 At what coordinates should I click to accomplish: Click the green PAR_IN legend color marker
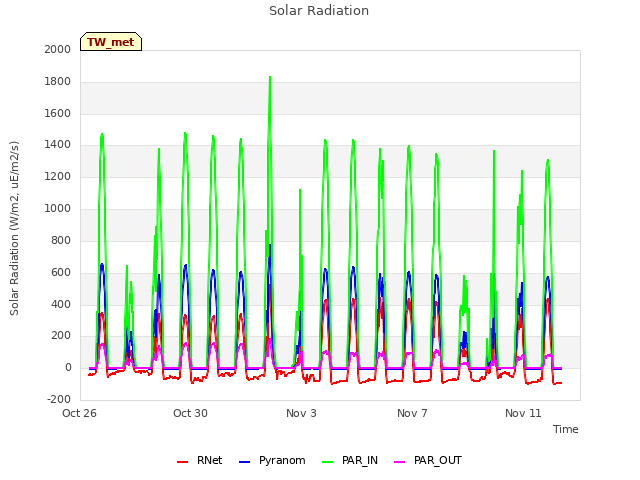pyautogui.click(x=327, y=462)
